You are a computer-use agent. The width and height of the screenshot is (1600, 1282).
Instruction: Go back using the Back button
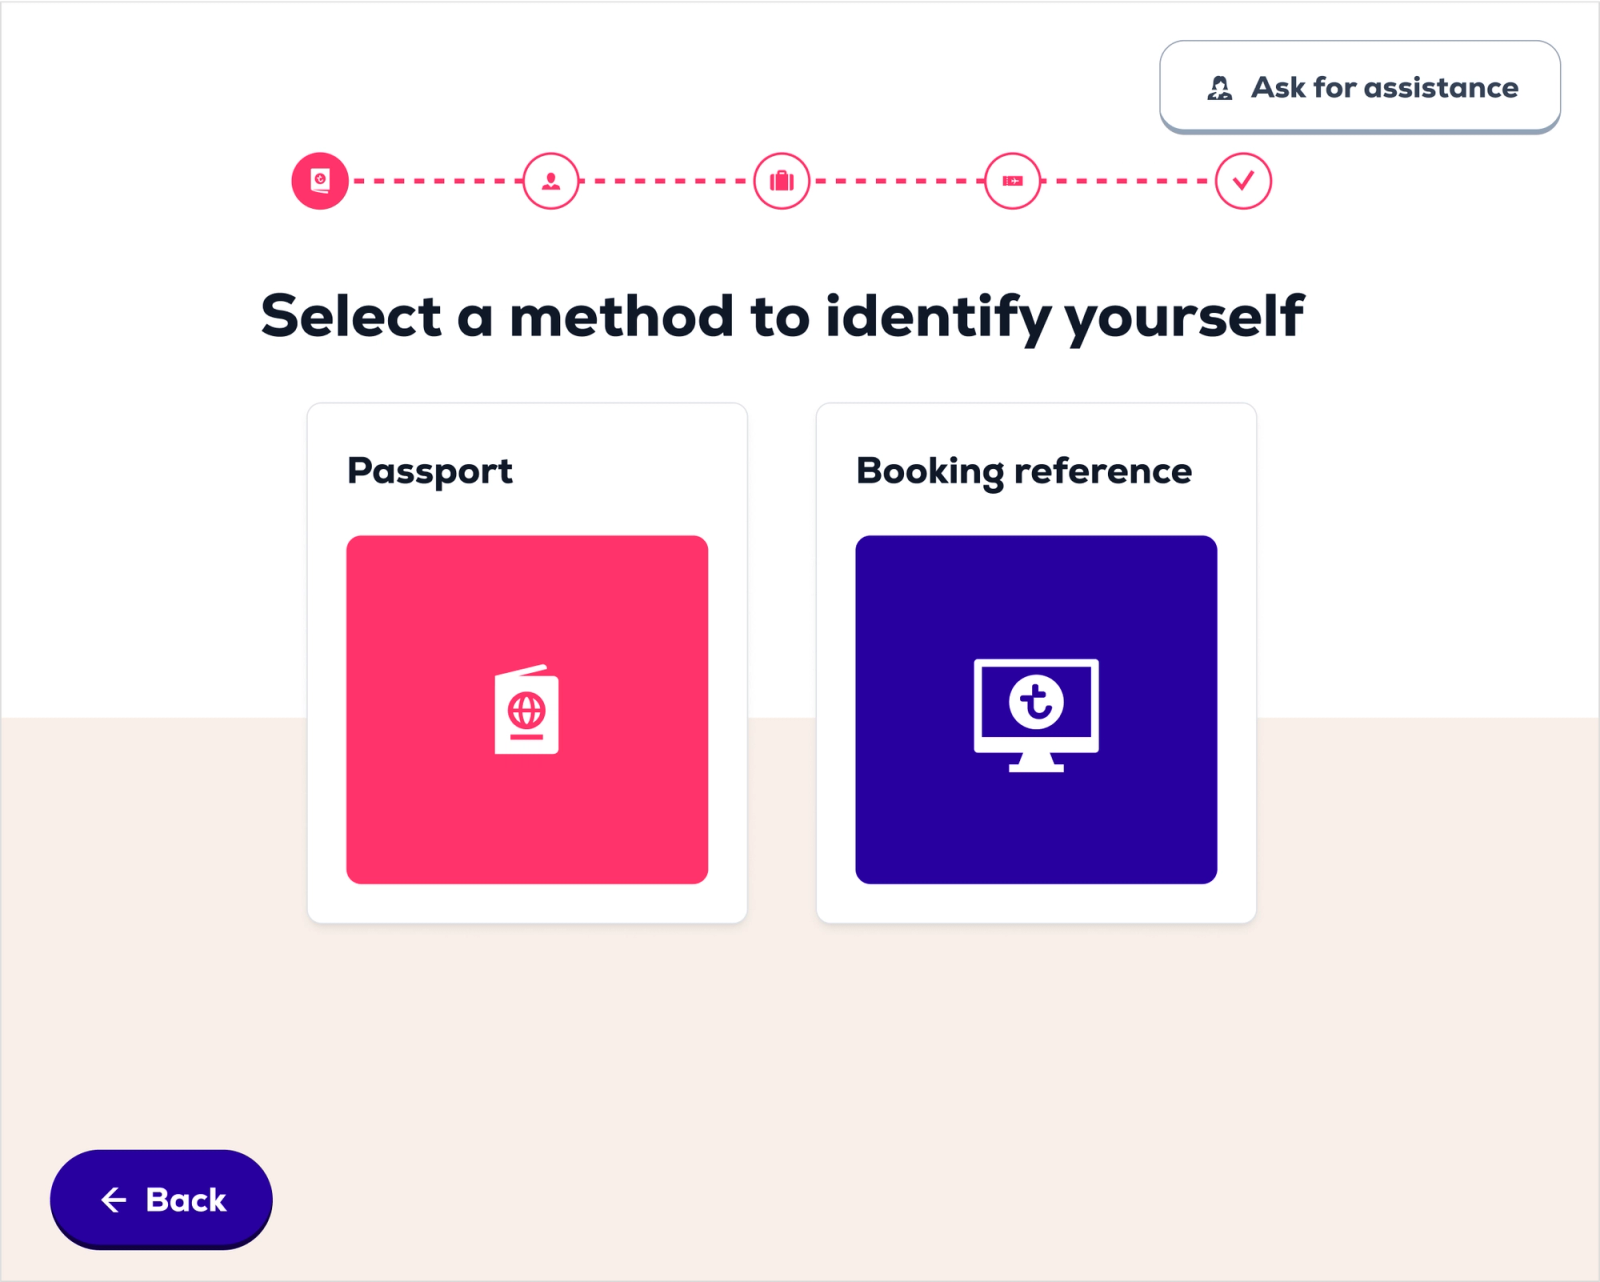point(160,1199)
